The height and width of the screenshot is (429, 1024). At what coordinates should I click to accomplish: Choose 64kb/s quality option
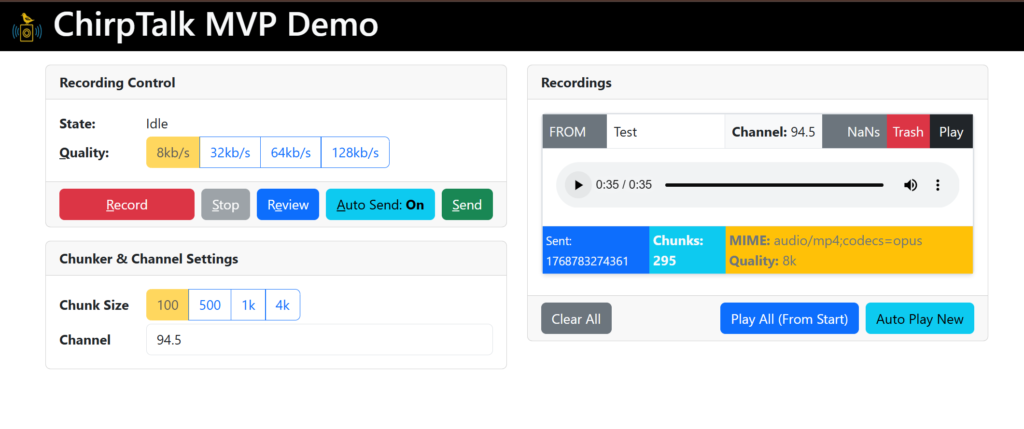(290, 153)
